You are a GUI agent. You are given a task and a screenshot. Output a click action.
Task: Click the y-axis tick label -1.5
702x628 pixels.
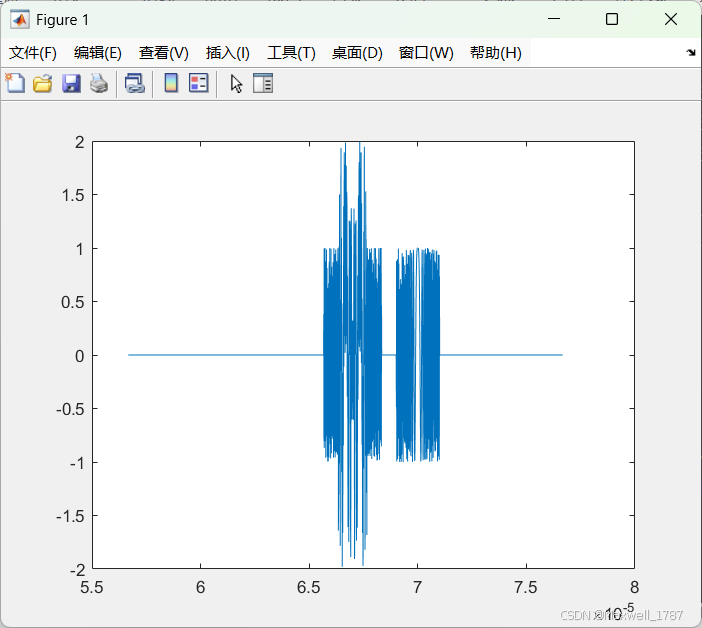pos(70,516)
